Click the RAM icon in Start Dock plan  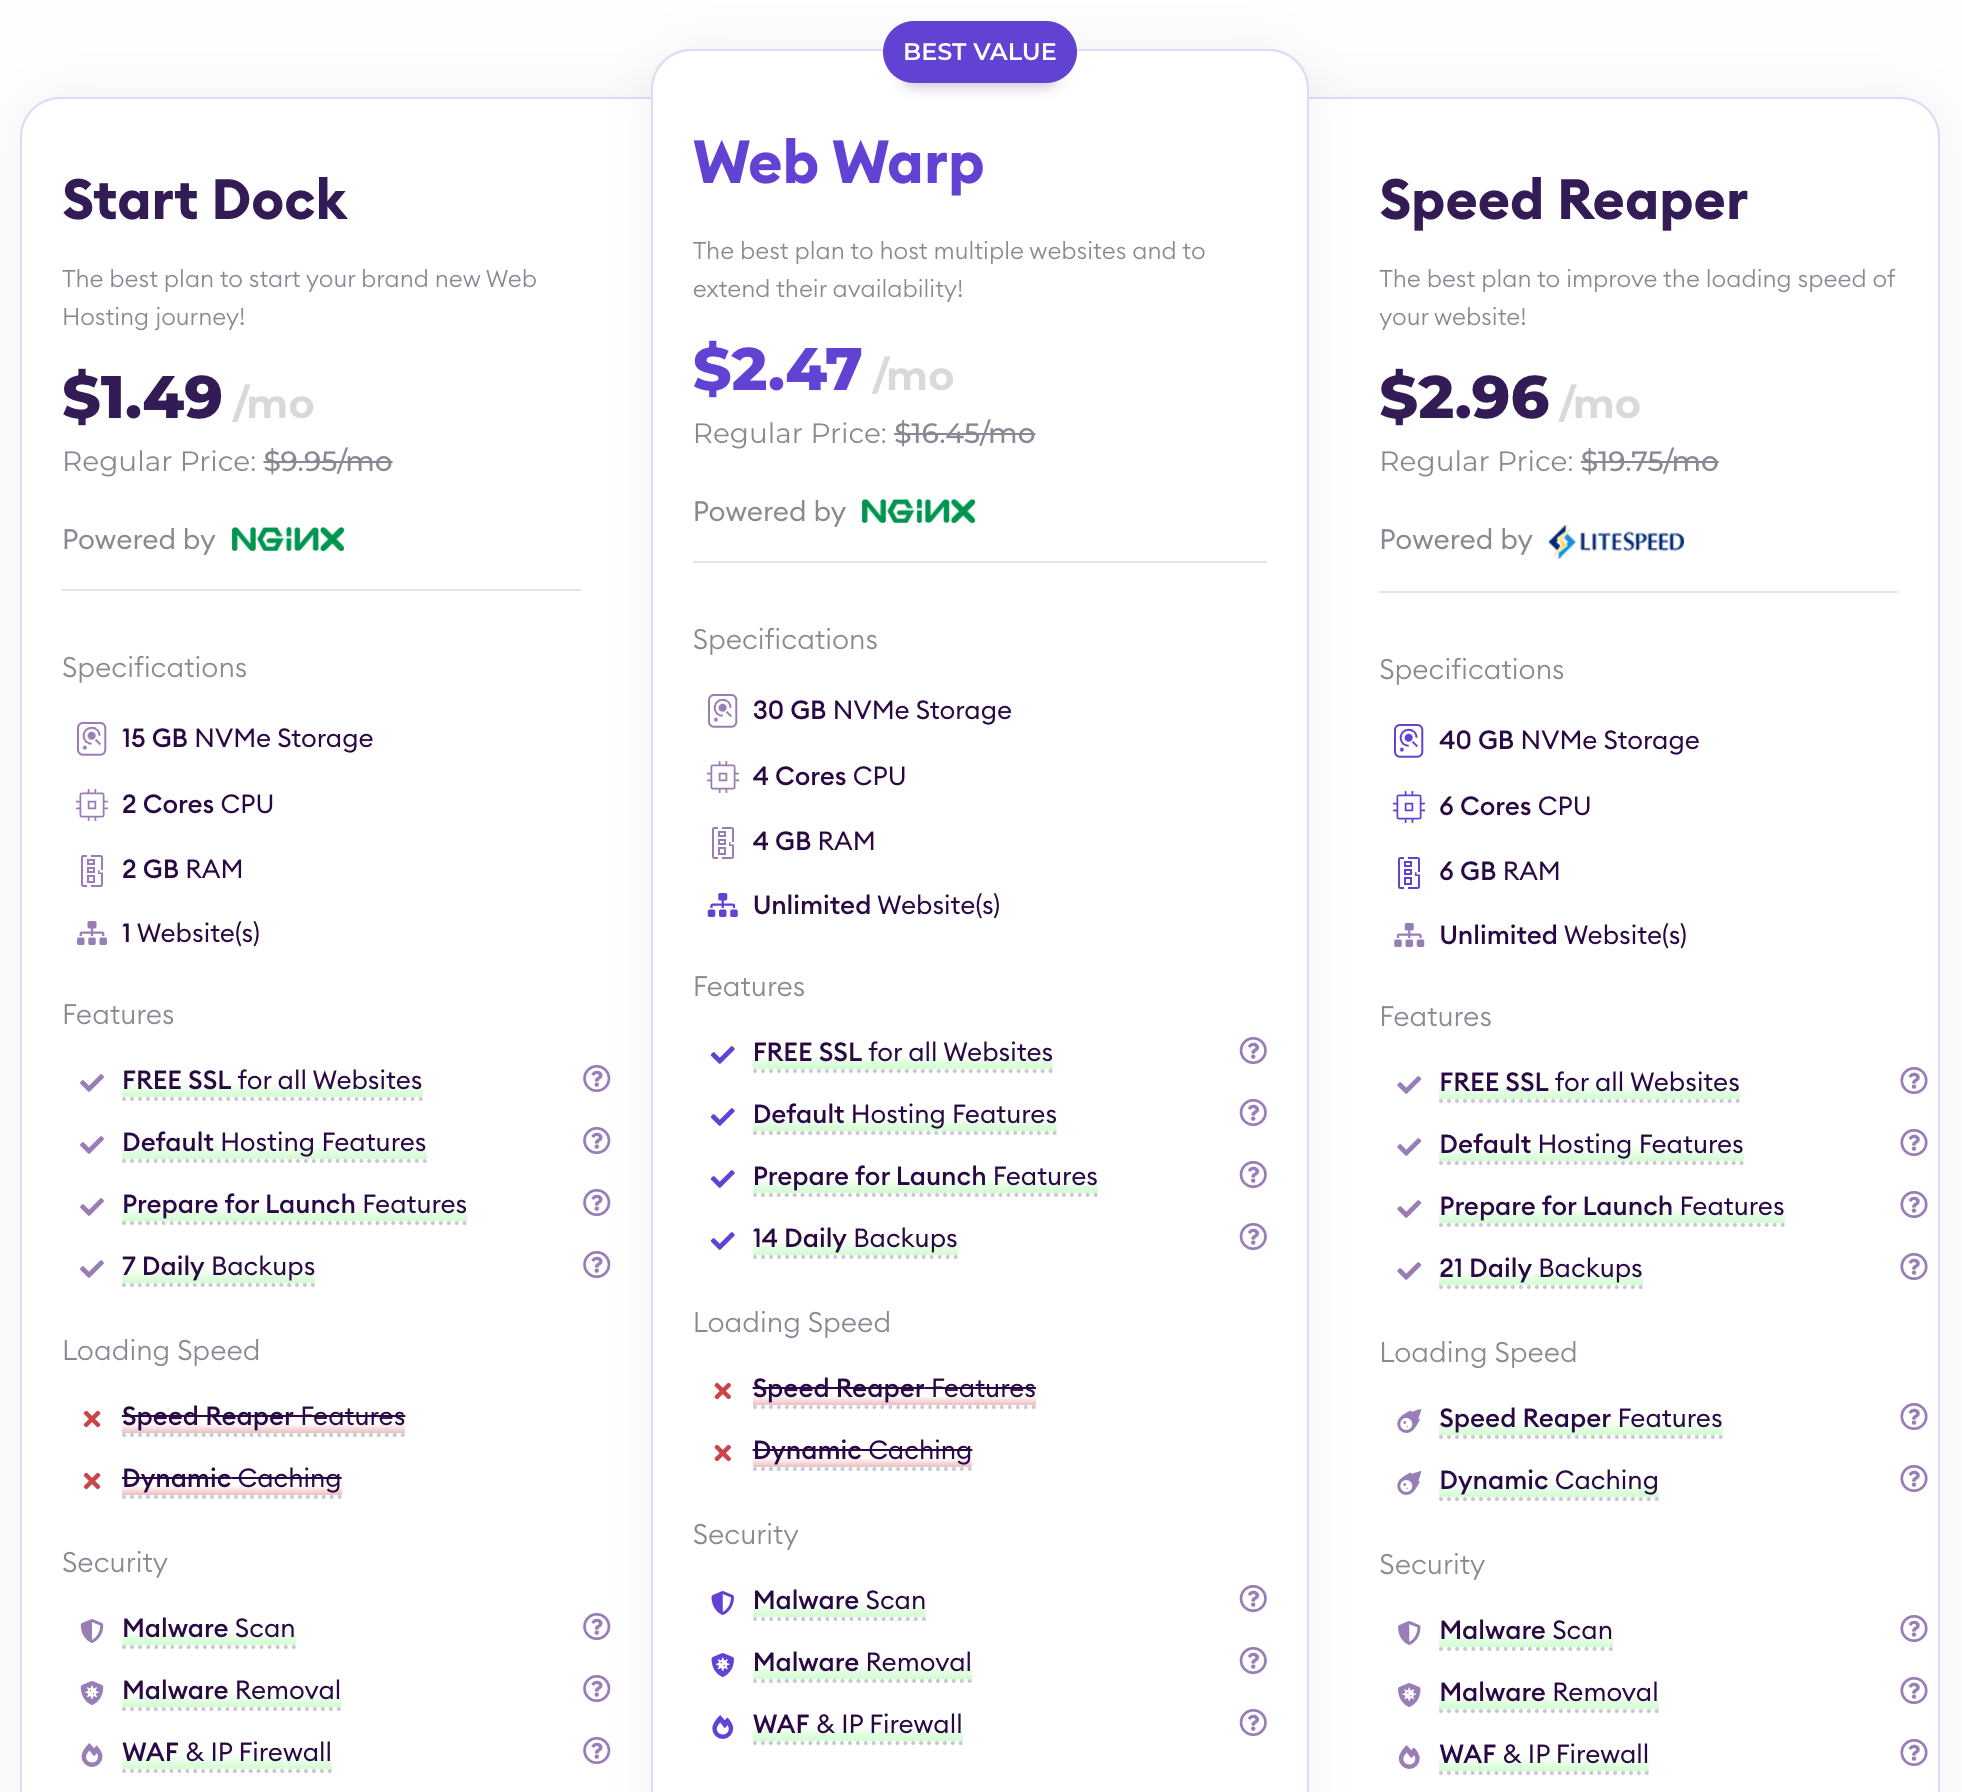click(92, 870)
